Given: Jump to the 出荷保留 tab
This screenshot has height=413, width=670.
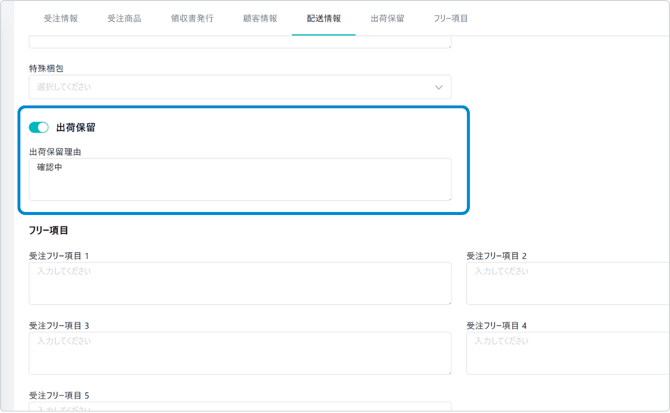Looking at the screenshot, I should point(387,19).
